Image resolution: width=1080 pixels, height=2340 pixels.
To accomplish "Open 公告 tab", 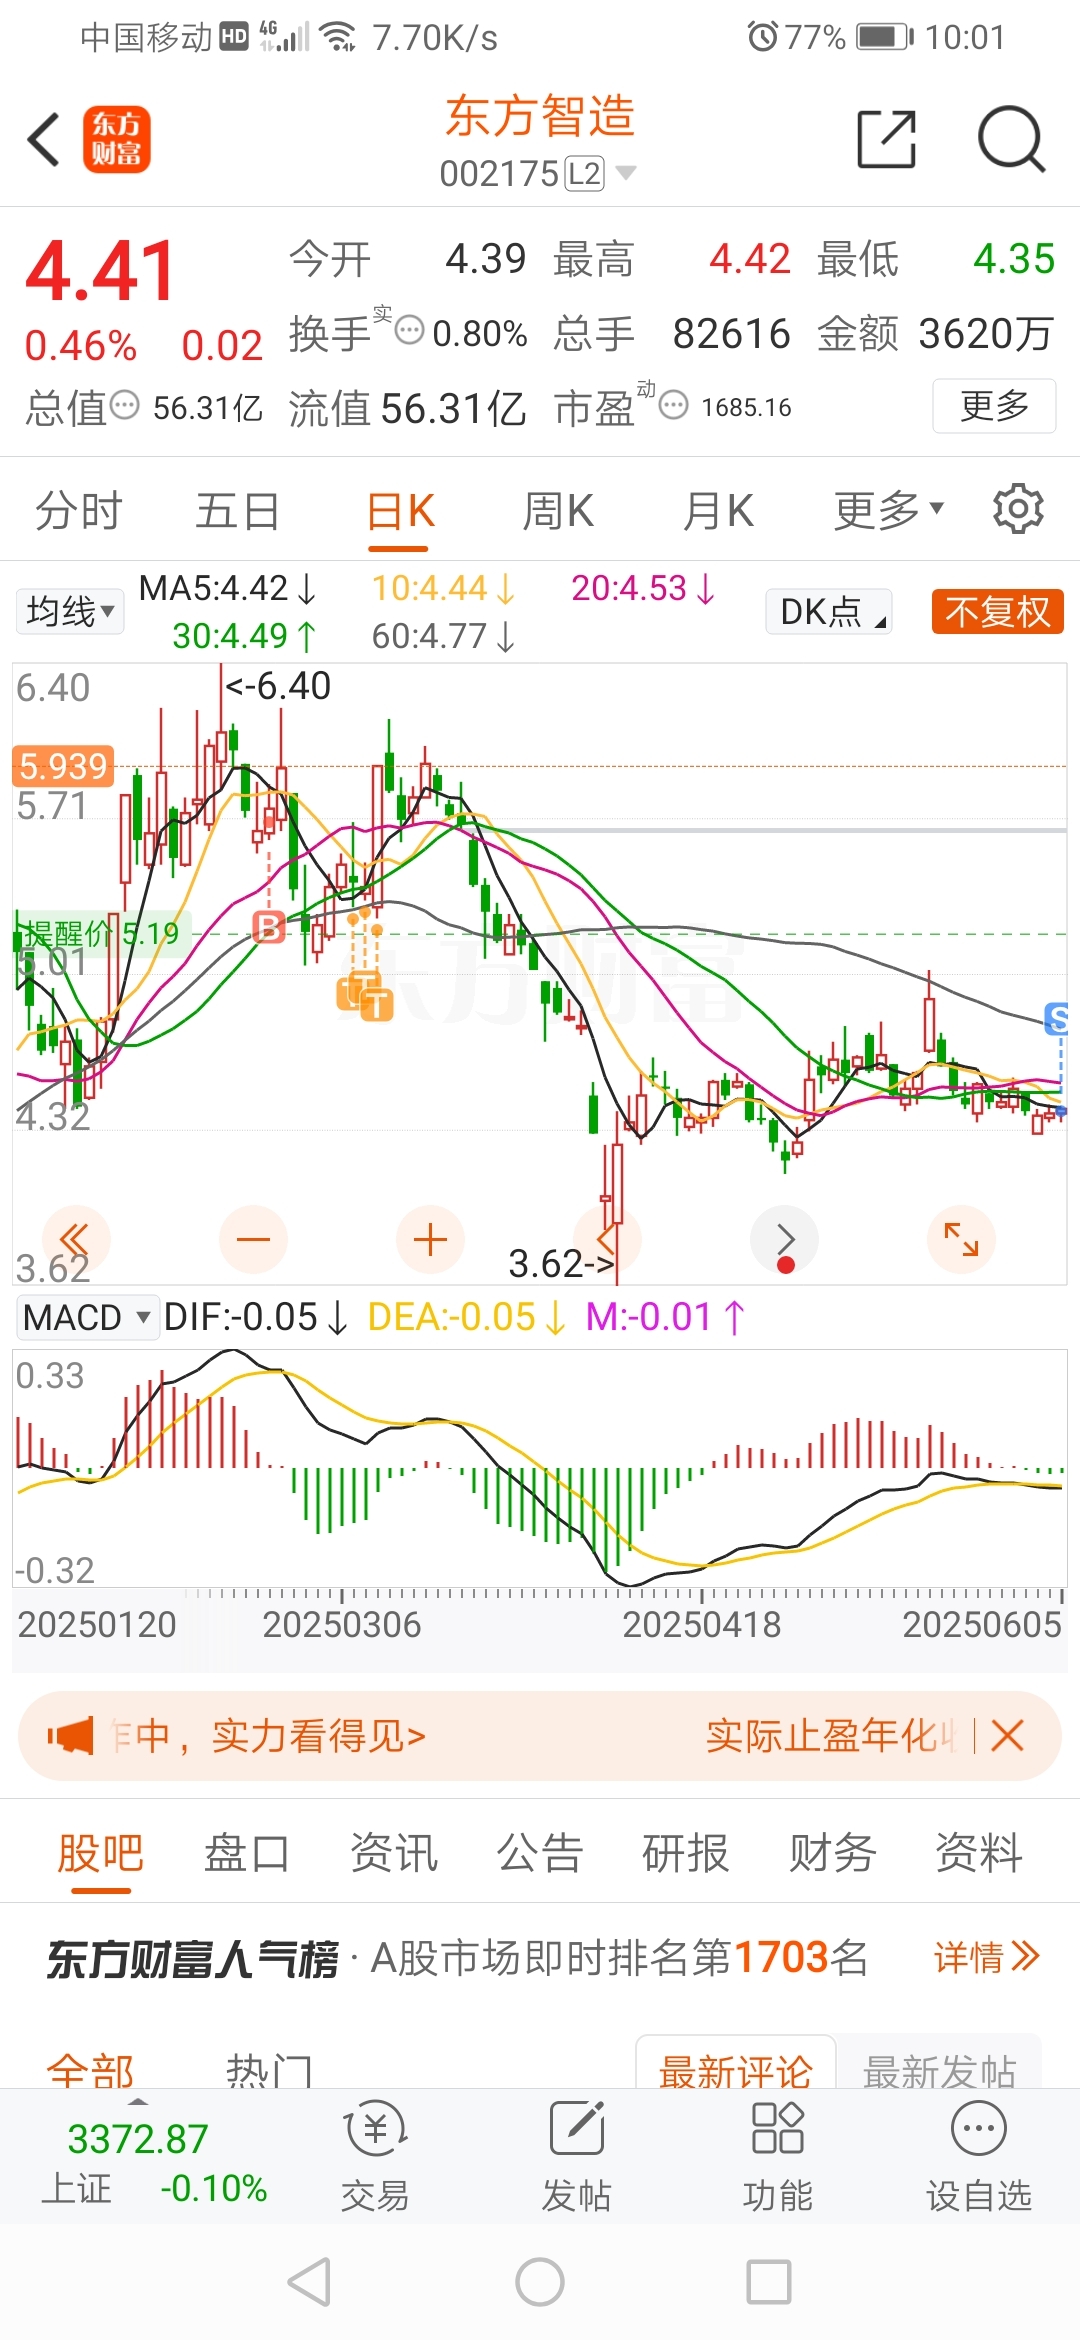I will pos(540,1853).
